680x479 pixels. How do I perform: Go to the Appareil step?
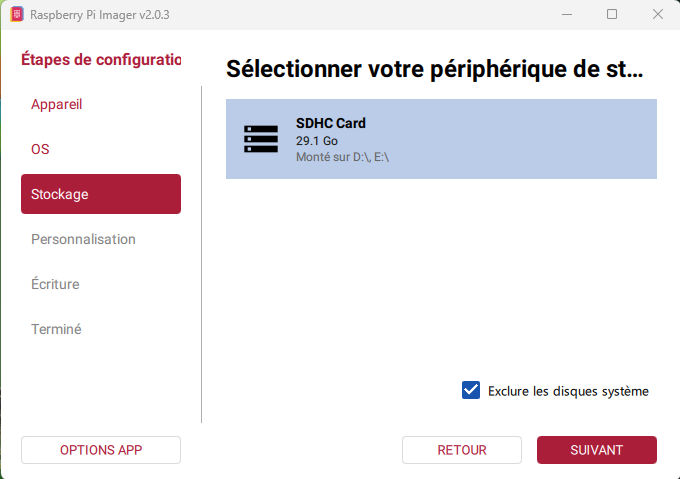(x=56, y=104)
